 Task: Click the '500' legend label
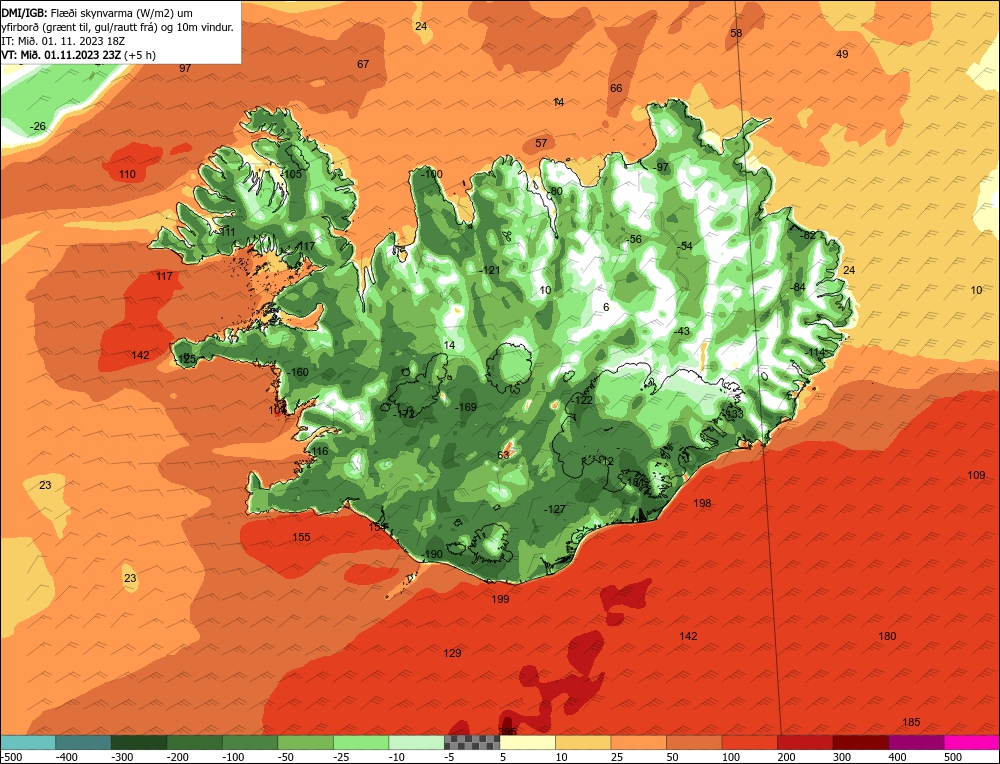pyautogui.click(x=953, y=757)
